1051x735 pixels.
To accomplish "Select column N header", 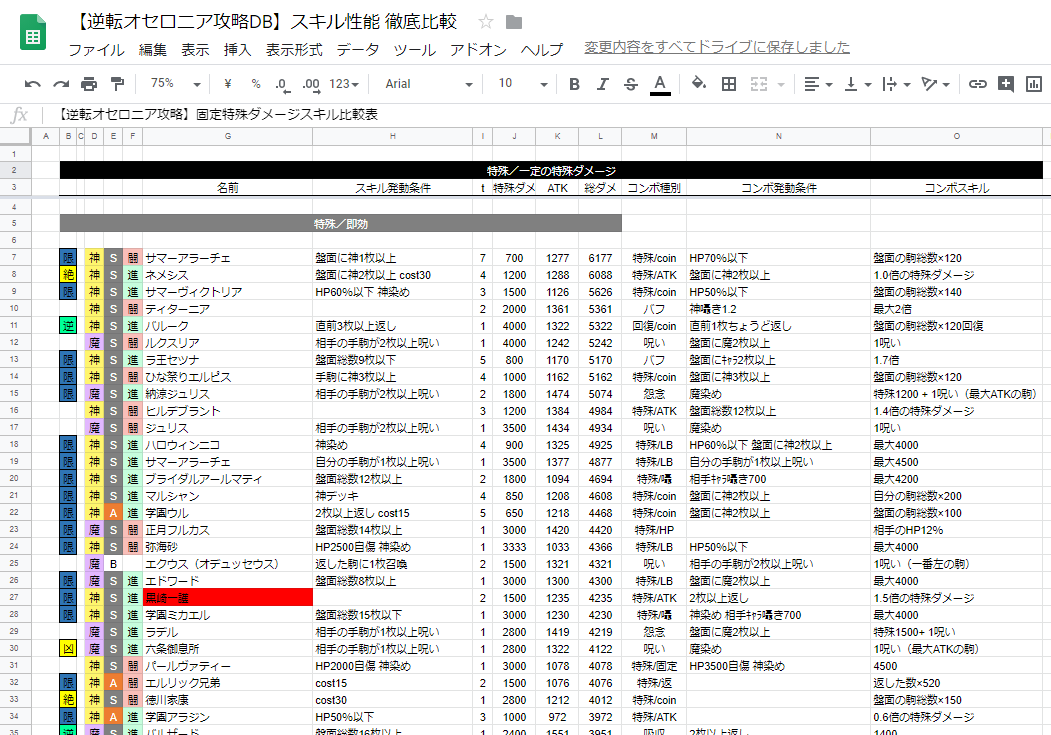I will pyautogui.click(x=778, y=136).
